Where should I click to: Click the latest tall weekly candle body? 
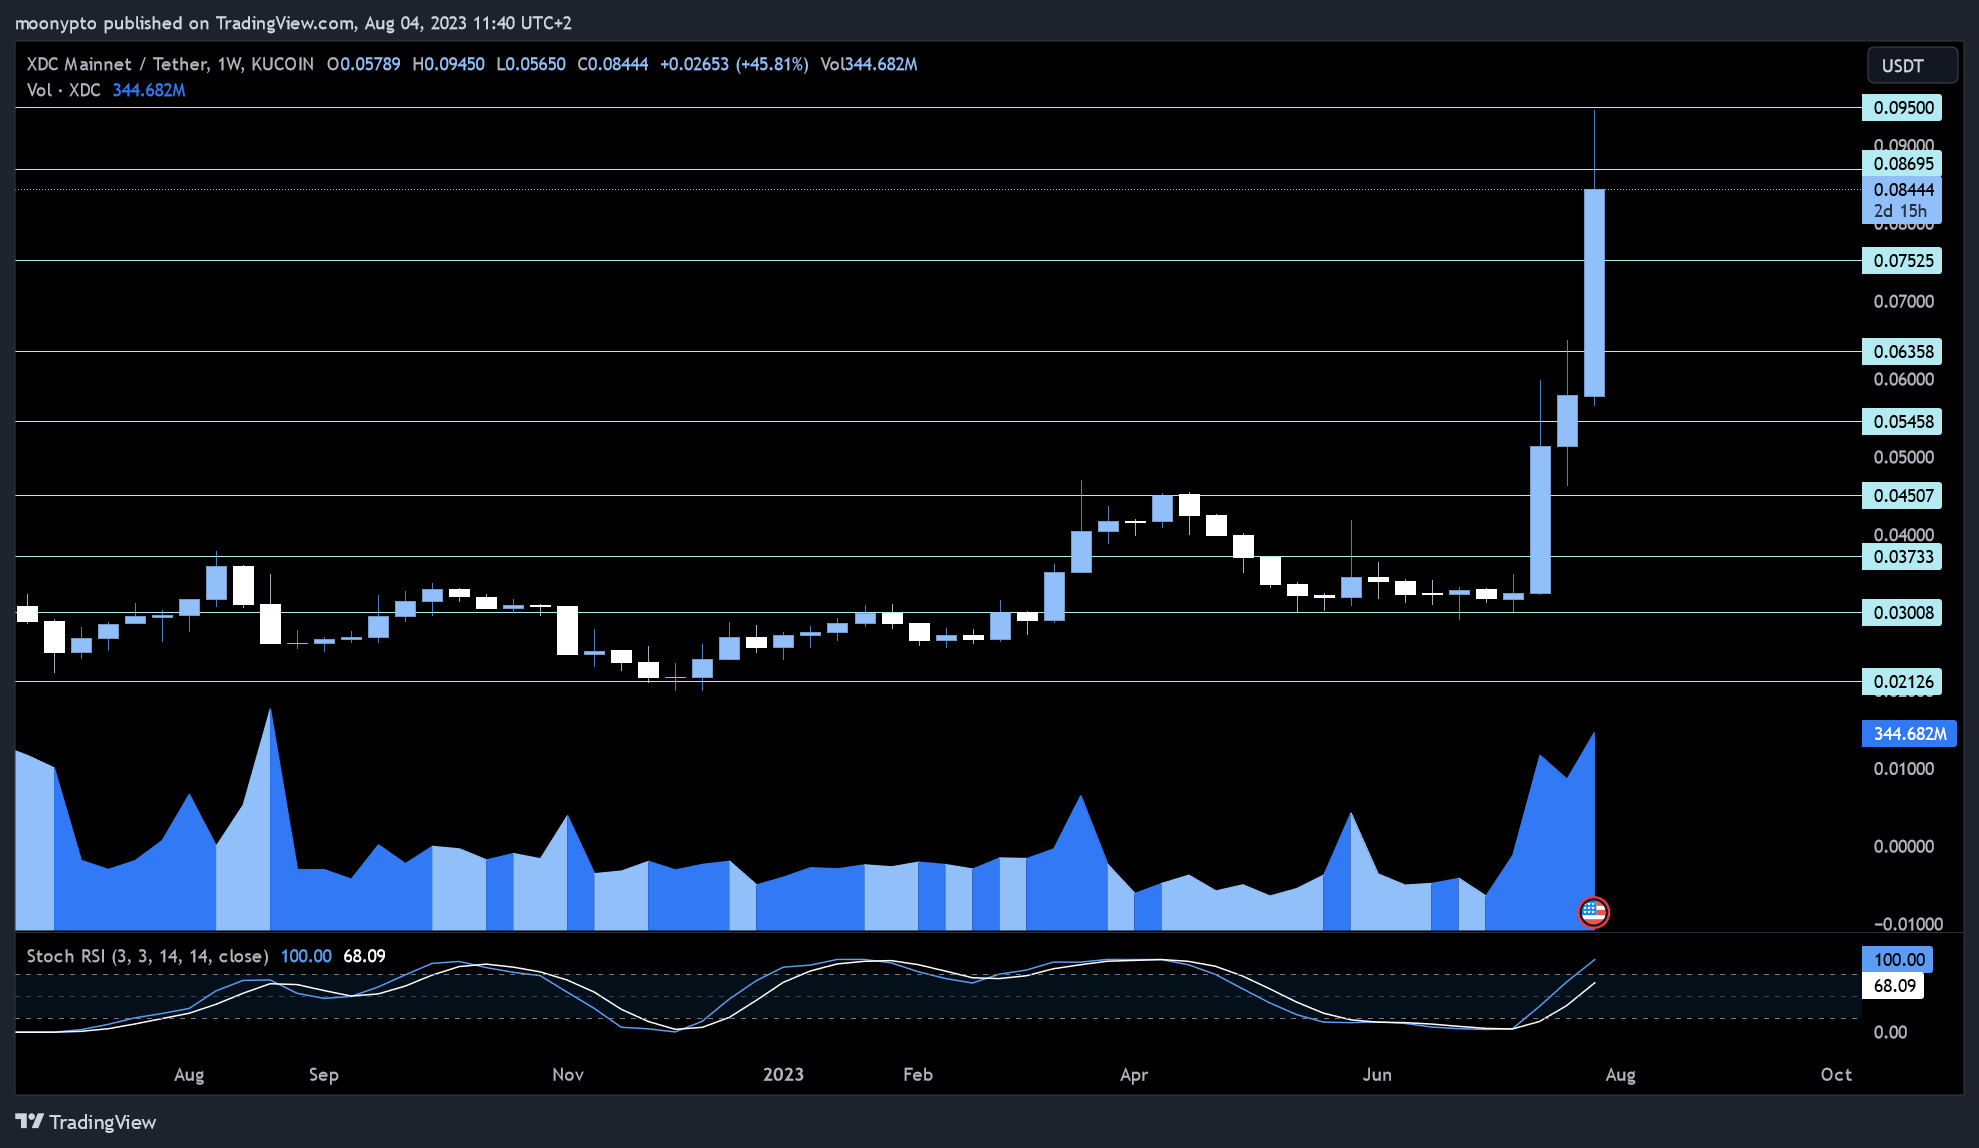click(1594, 293)
